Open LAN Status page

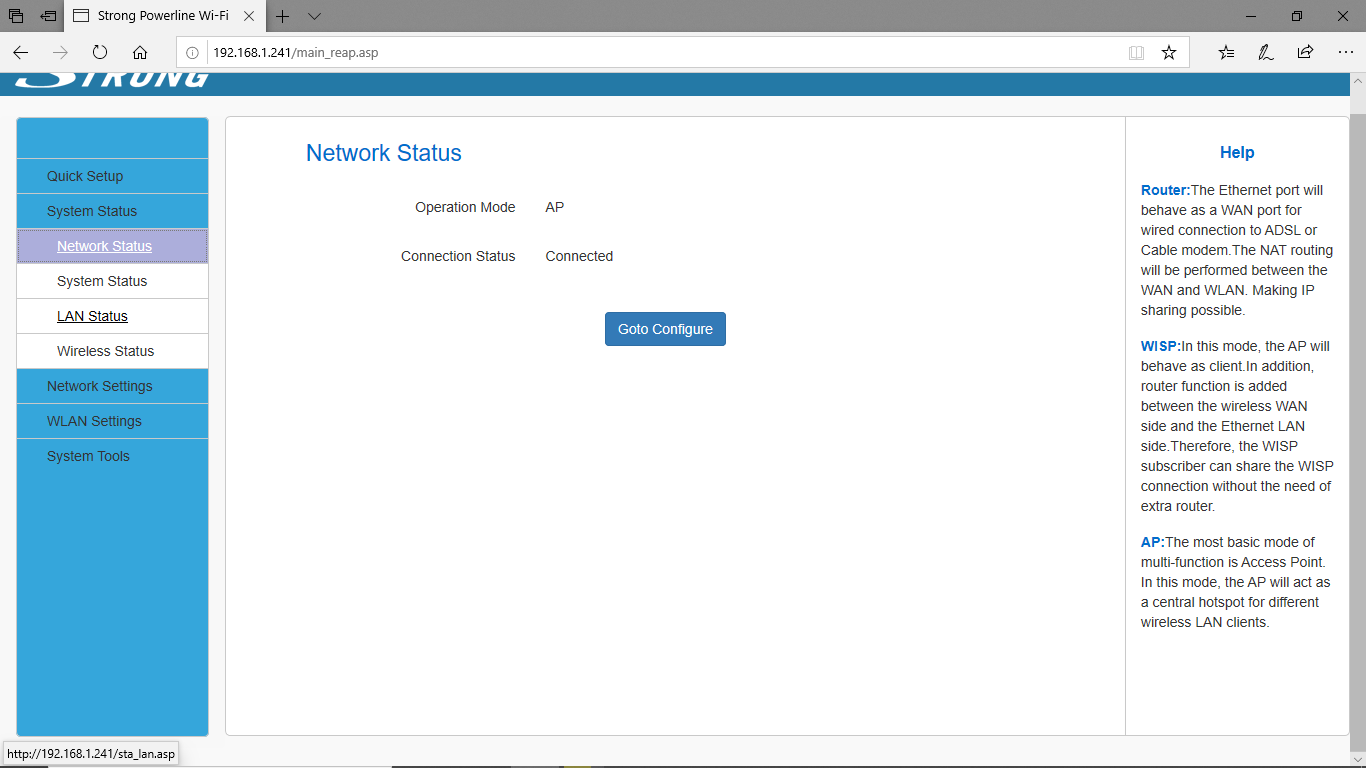[113, 316]
